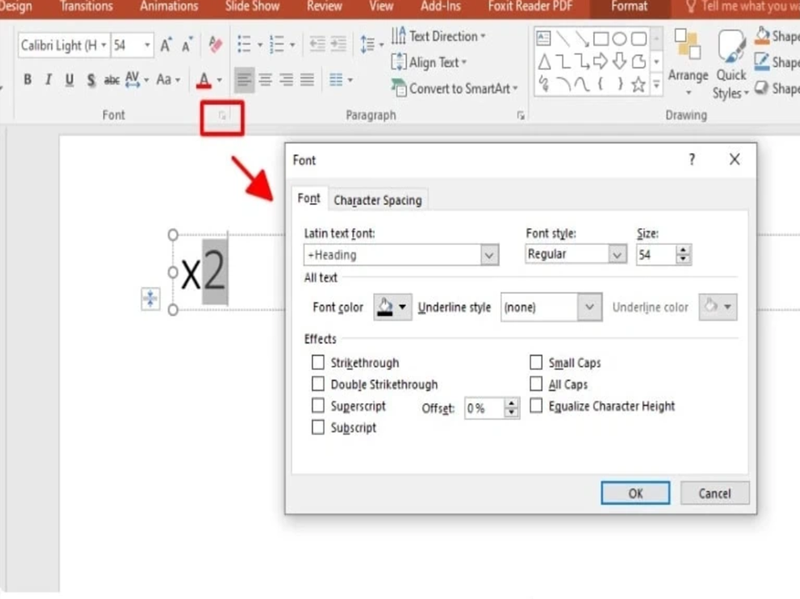This screenshot has height=599, width=800.
Task: Open Underline color picker
Action: coord(718,307)
